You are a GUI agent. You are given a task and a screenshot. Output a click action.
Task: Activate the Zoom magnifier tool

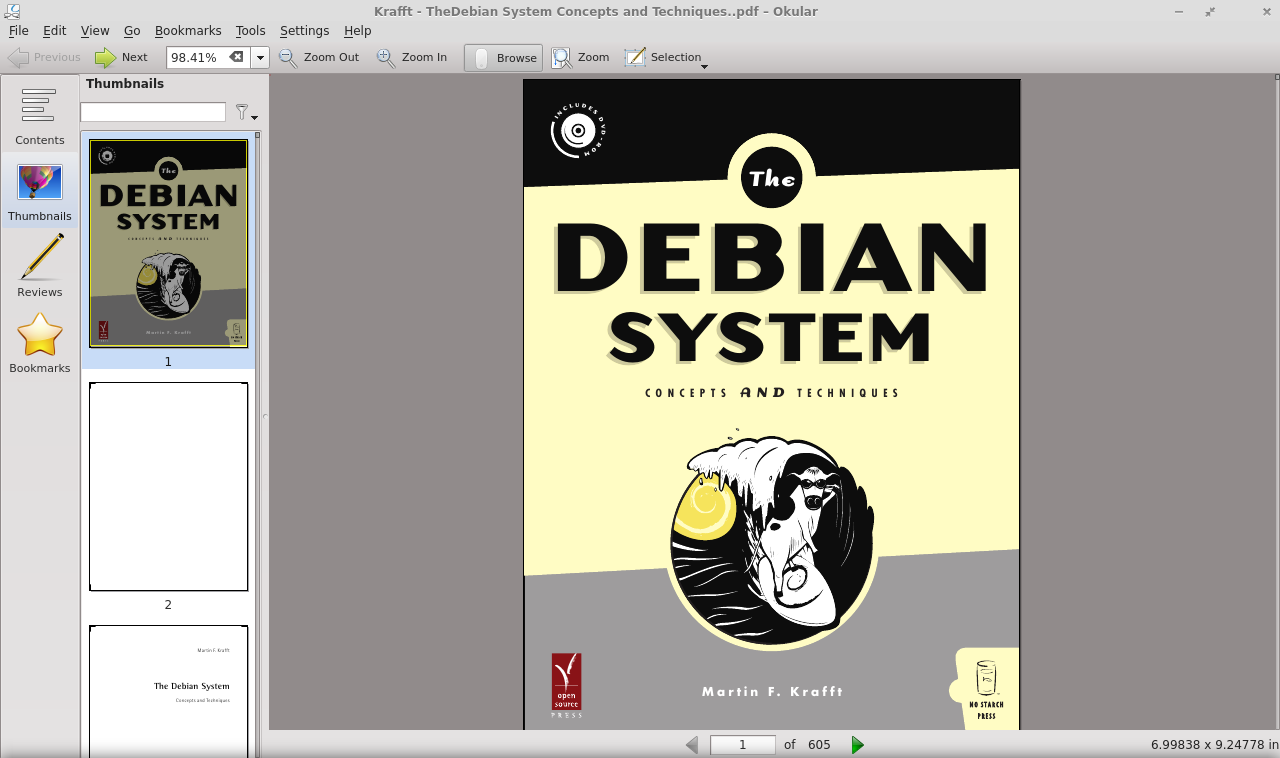579,57
